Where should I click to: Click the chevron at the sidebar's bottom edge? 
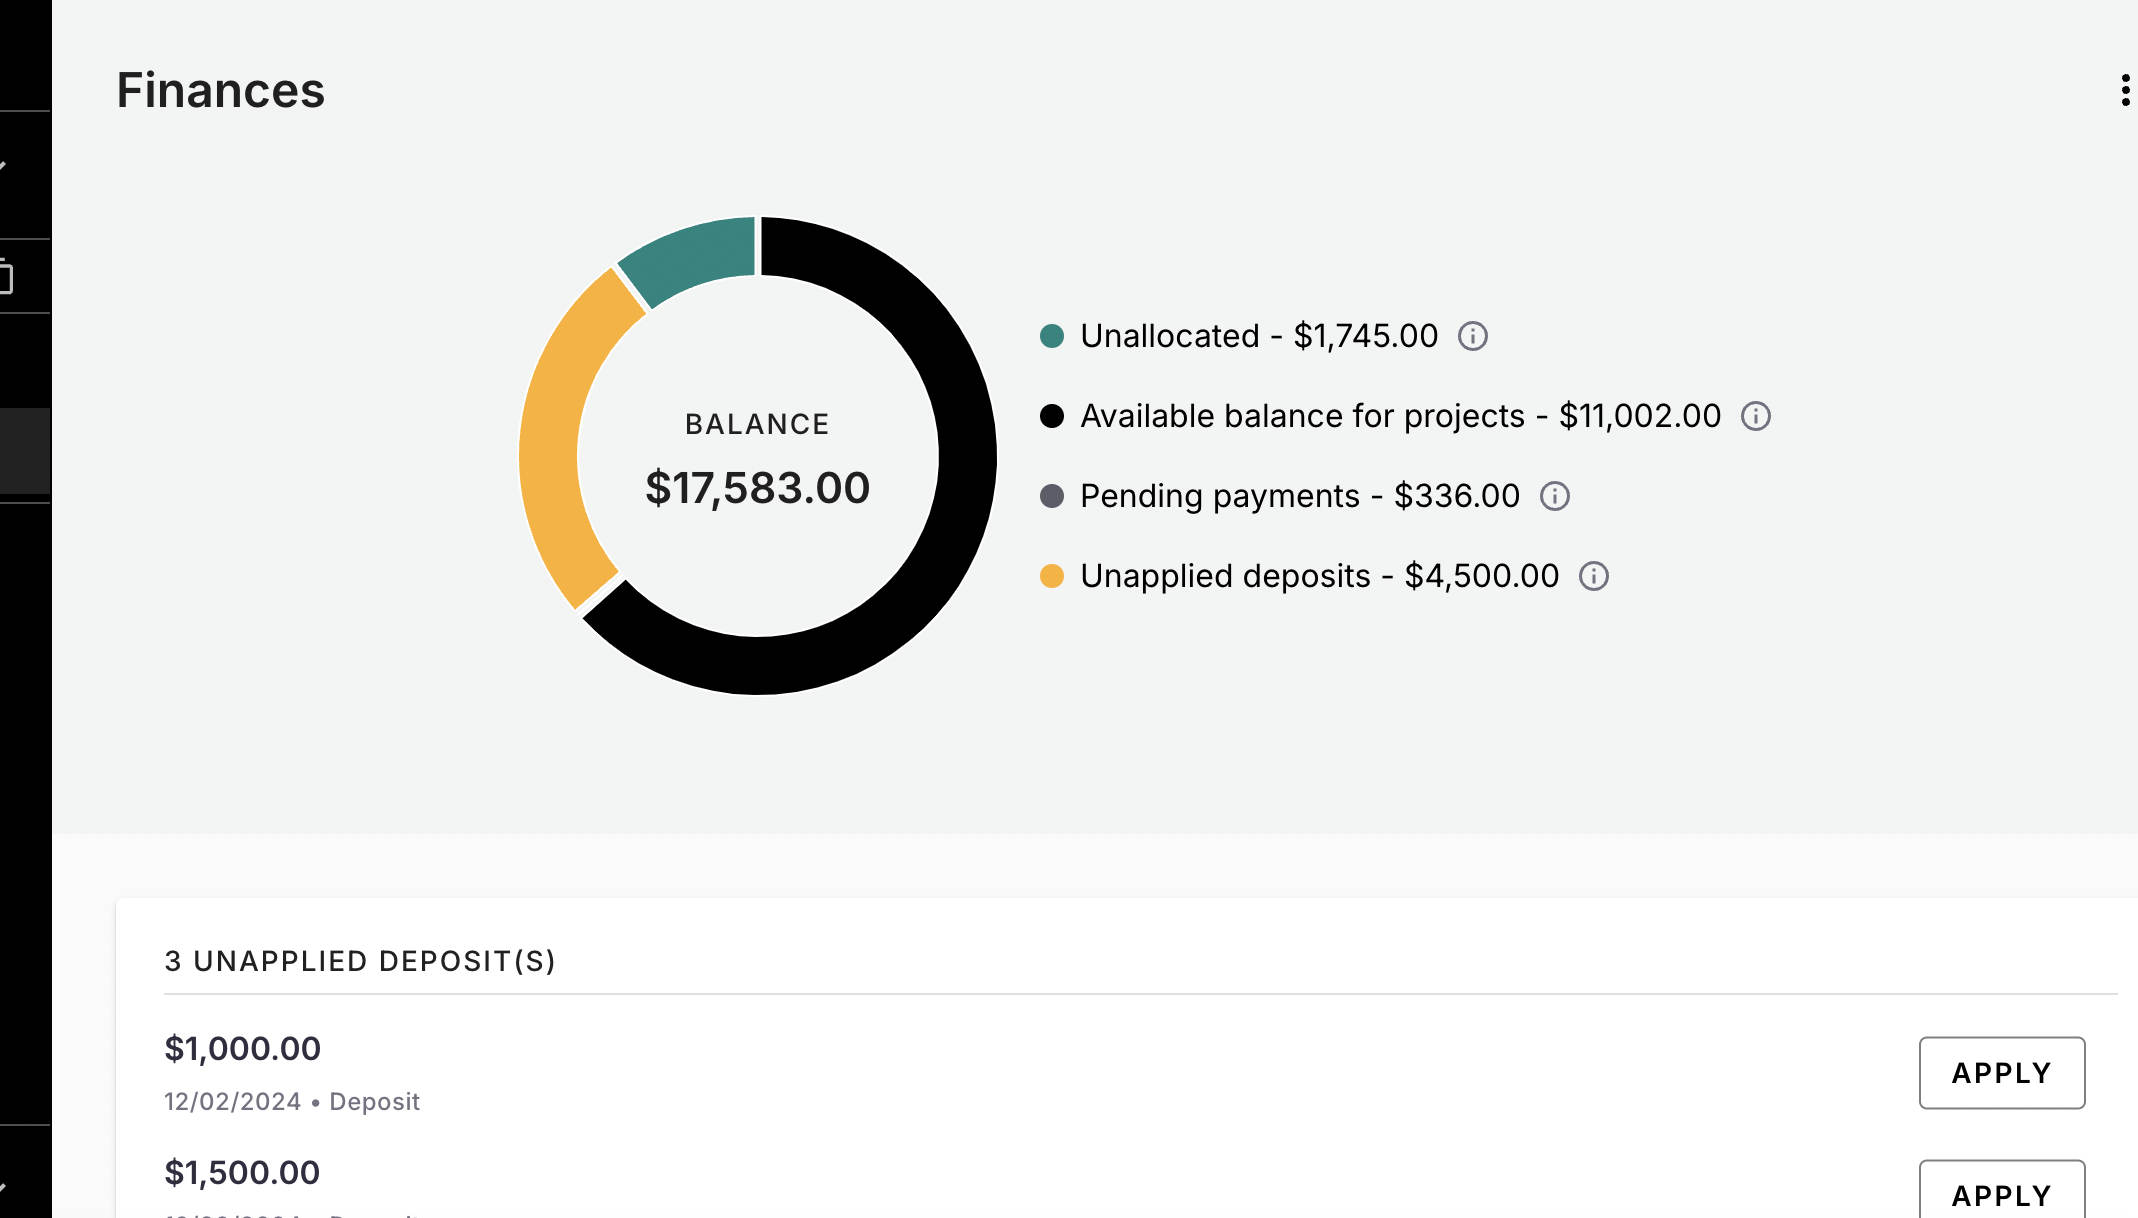pyautogui.click(x=4, y=1187)
